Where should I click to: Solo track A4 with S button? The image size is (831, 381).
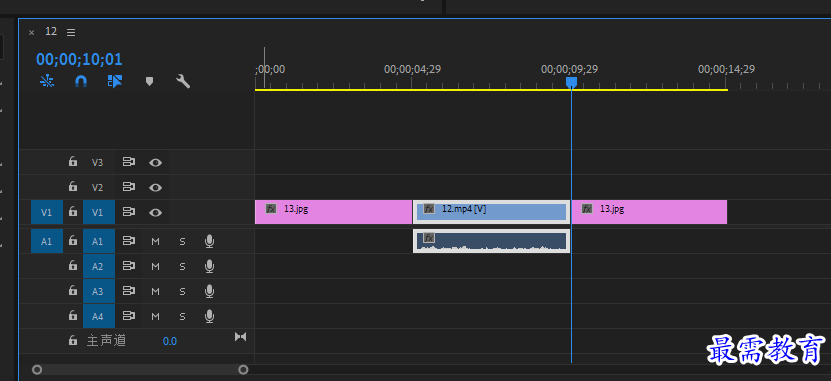[x=182, y=317]
